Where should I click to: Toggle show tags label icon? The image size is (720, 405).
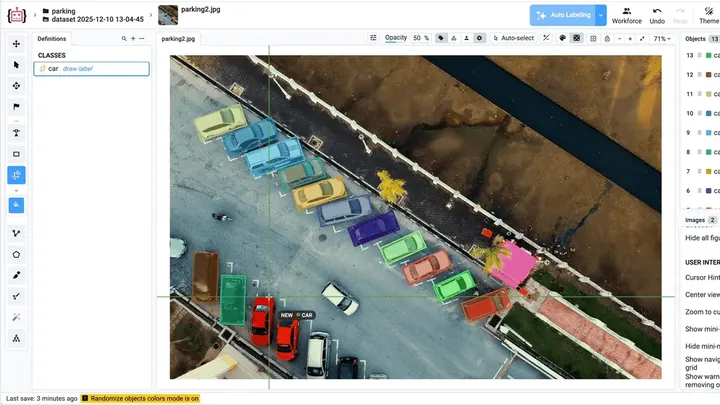(x=441, y=38)
